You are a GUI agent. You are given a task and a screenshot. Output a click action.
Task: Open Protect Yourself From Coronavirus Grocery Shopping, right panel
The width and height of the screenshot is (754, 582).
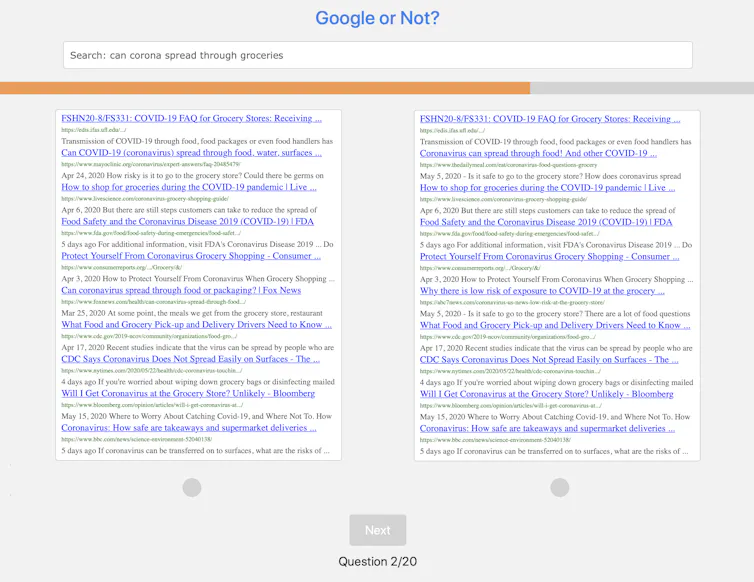(550, 256)
